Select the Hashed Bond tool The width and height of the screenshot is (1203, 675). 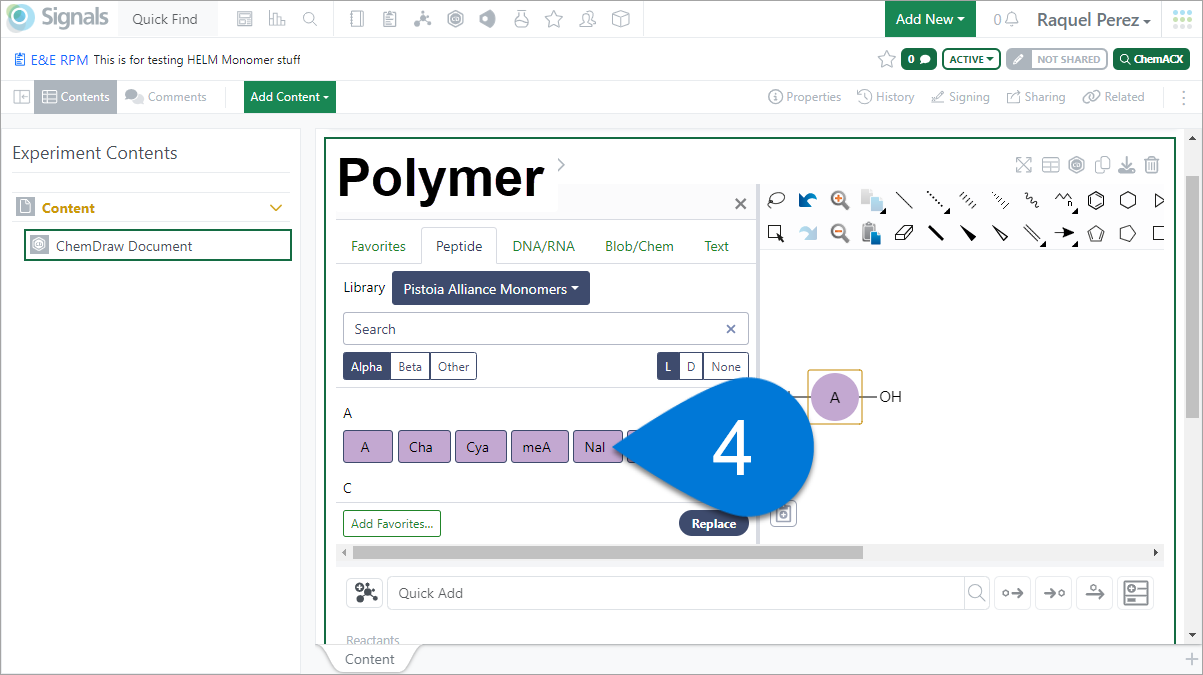[968, 200]
